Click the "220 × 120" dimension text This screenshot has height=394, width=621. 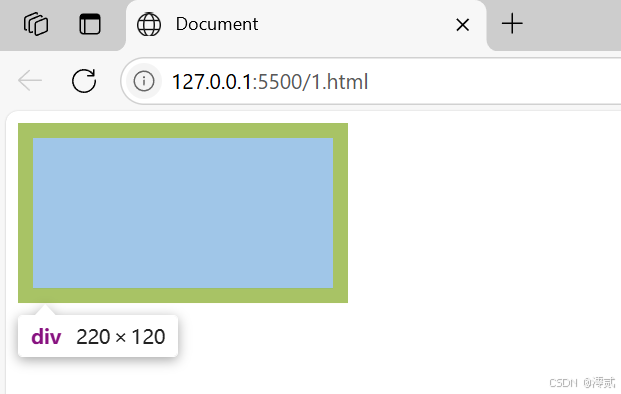coord(121,337)
